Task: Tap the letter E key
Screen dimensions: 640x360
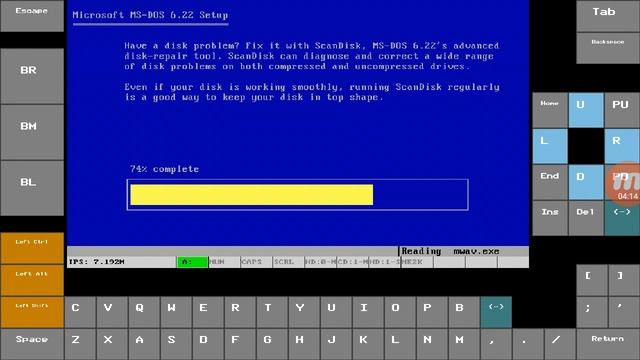Action: click(x=208, y=312)
